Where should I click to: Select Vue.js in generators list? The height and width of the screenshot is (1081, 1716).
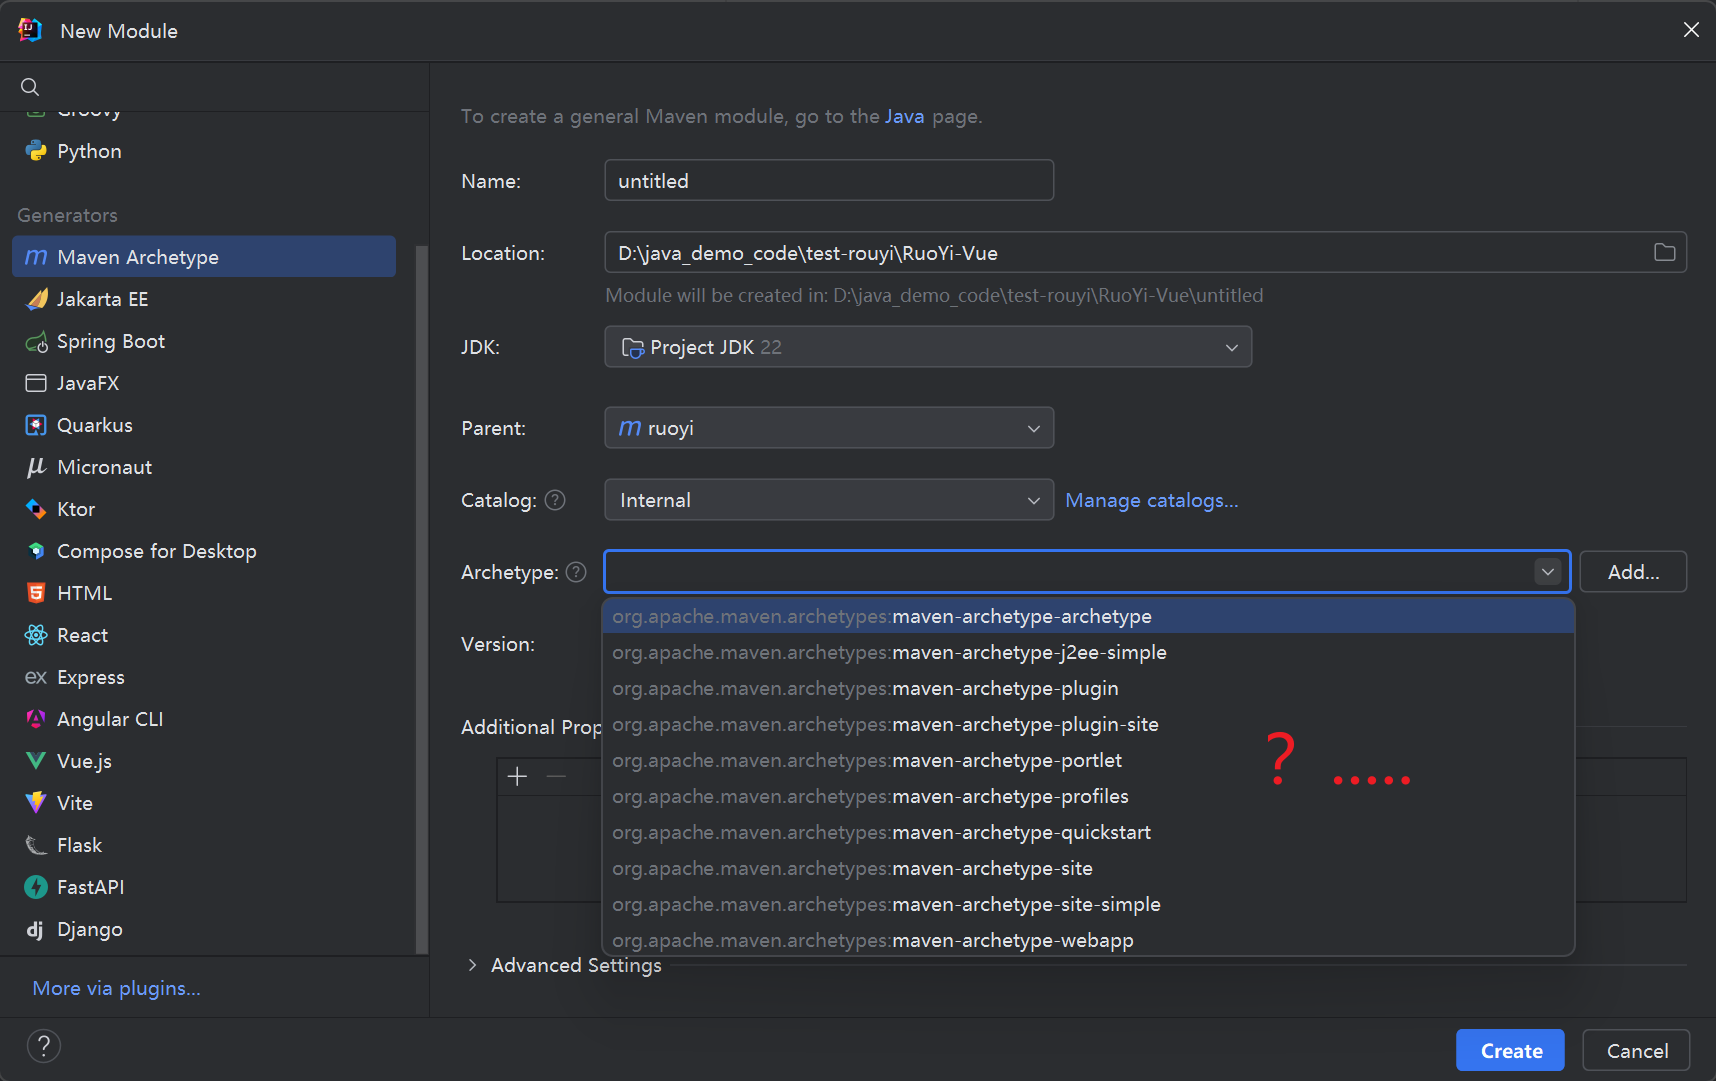pos(84,762)
